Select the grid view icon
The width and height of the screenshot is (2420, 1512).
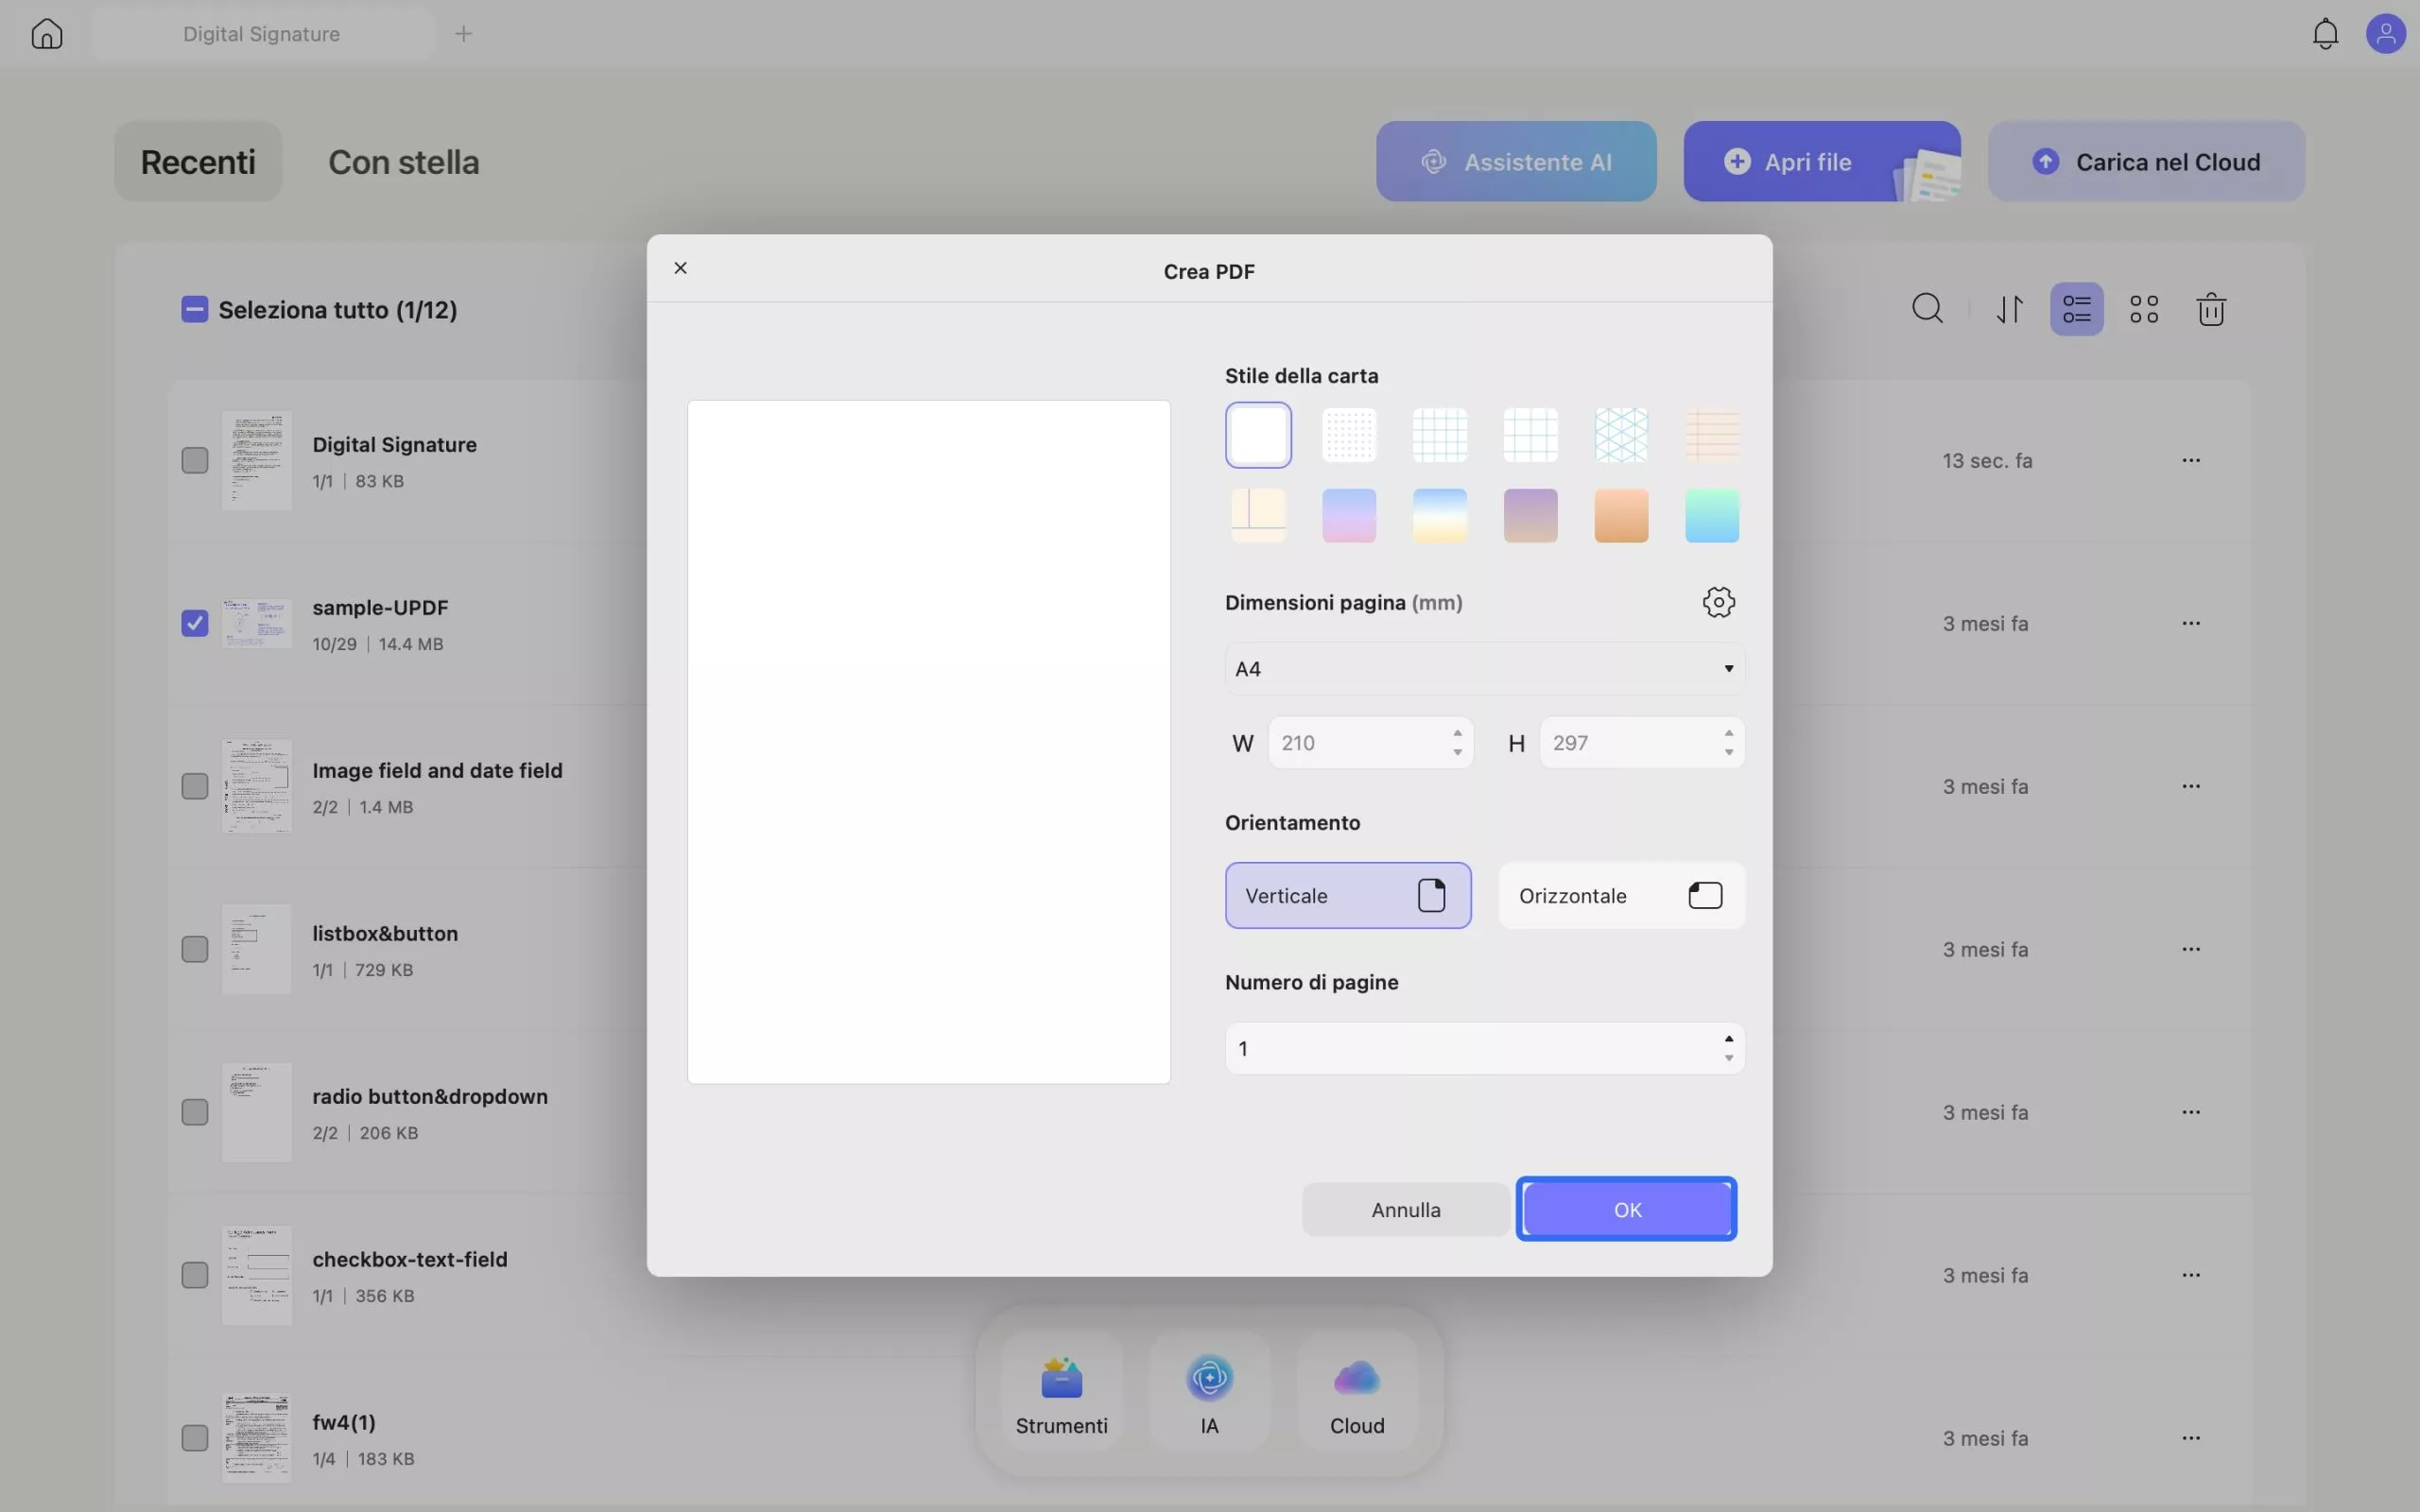pos(2143,308)
